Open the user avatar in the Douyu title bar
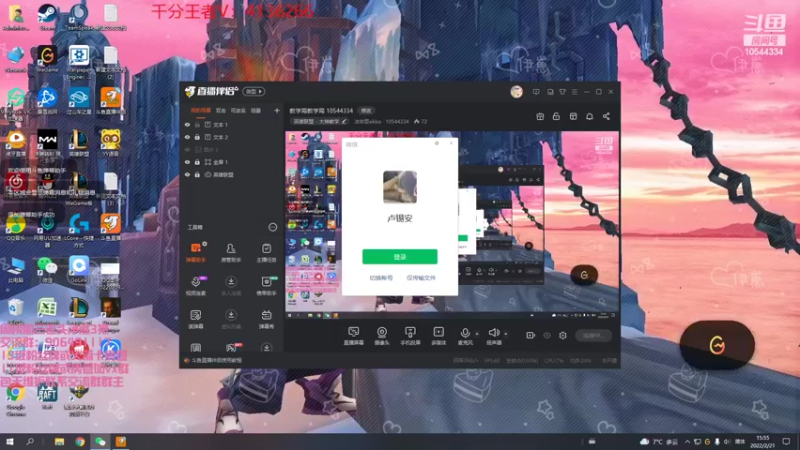The image size is (800, 450). pos(516,92)
